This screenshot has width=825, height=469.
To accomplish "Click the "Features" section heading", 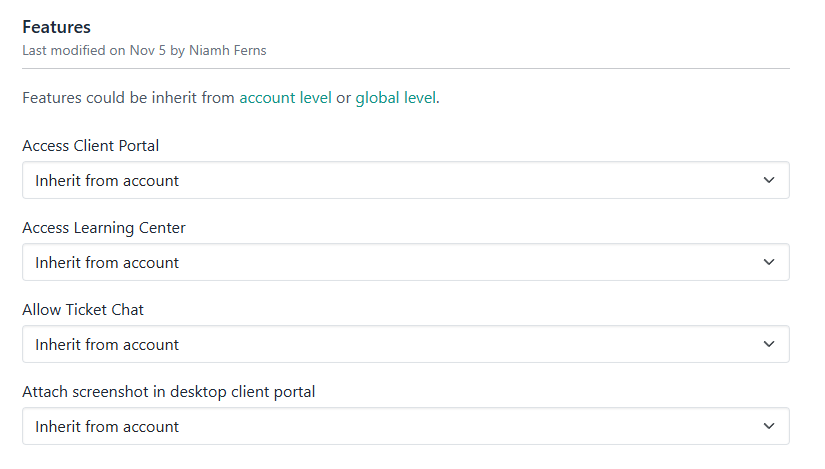I will pyautogui.click(x=55, y=27).
